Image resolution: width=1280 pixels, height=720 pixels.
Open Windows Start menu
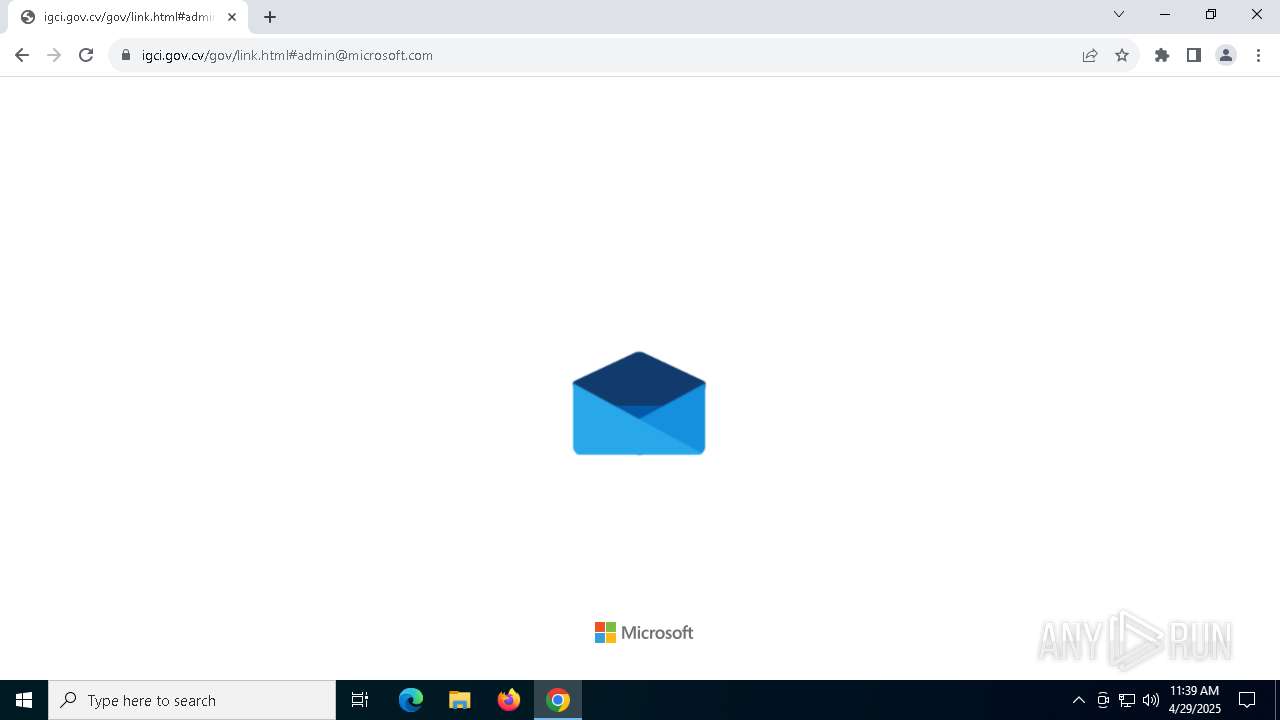coord(24,700)
